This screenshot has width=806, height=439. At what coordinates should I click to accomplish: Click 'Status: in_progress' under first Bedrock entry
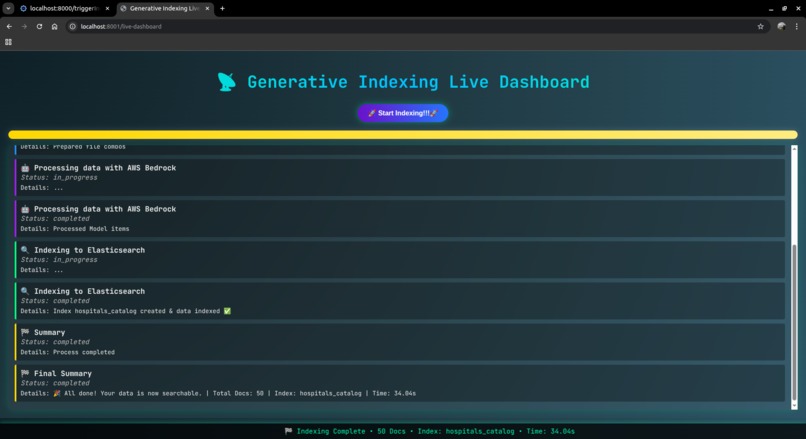click(x=59, y=177)
